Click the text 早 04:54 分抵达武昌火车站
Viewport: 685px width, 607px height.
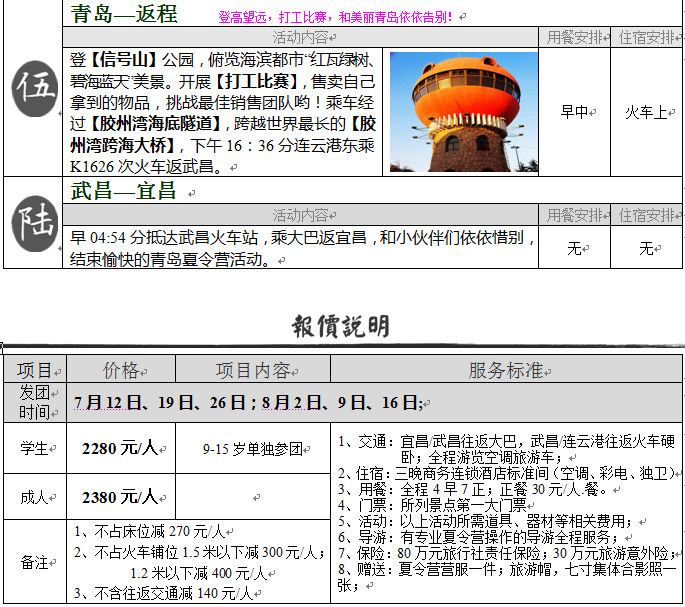pos(164,238)
